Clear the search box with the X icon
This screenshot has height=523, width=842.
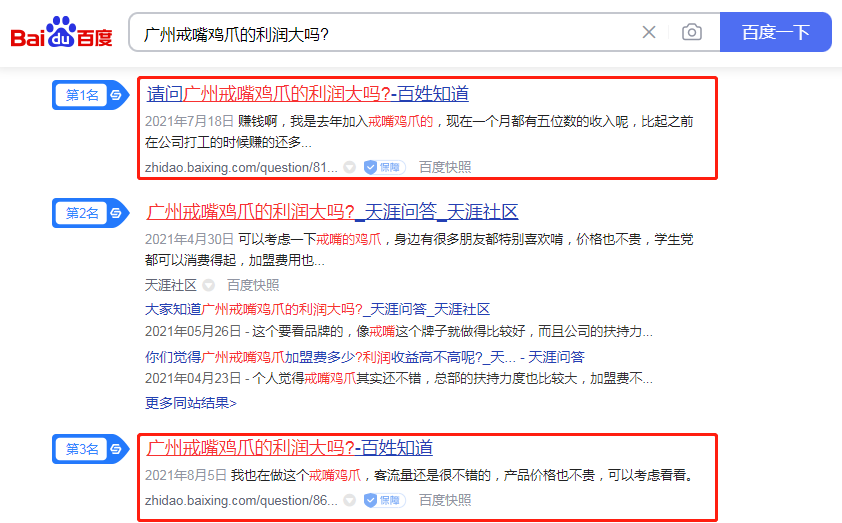click(649, 33)
